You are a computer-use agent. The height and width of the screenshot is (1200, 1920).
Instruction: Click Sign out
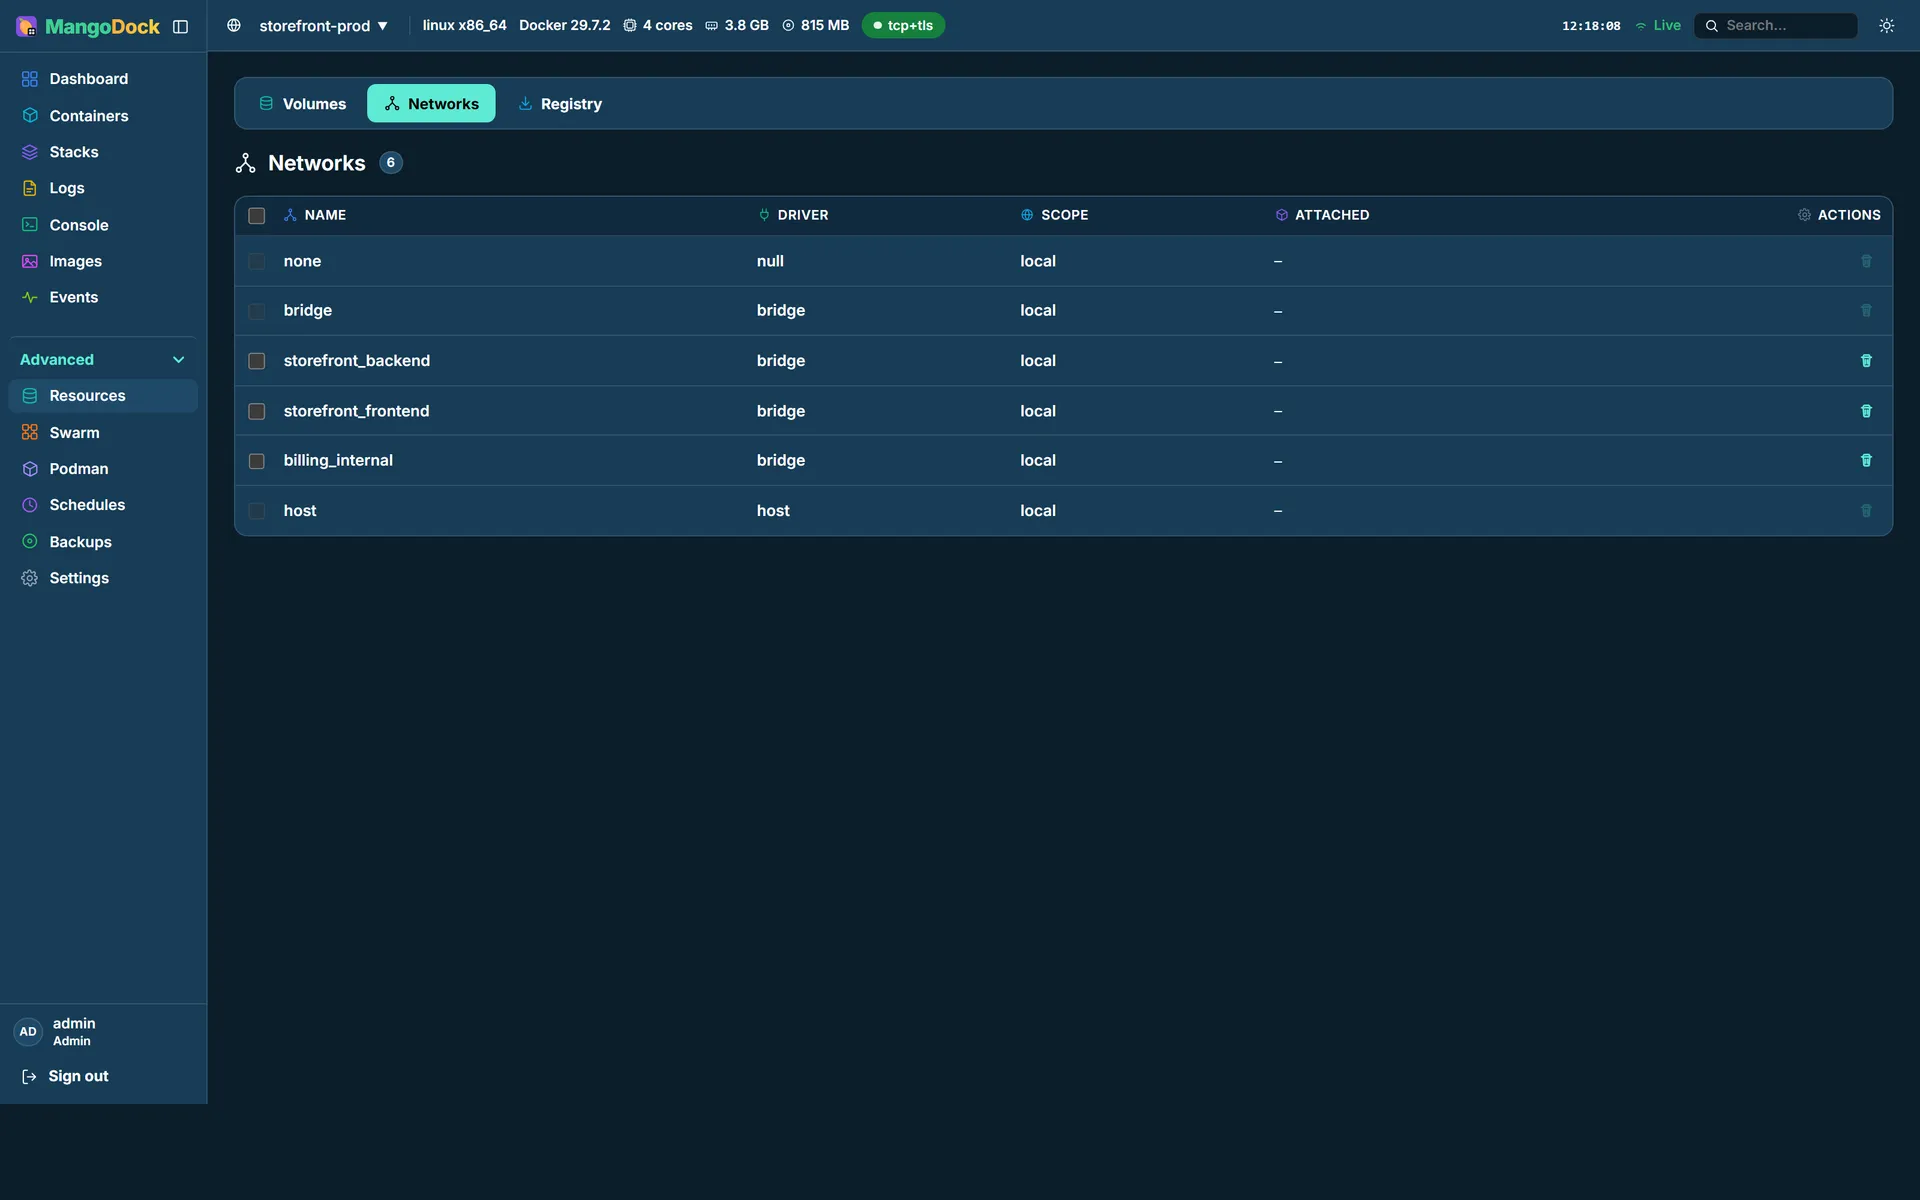click(65, 1077)
